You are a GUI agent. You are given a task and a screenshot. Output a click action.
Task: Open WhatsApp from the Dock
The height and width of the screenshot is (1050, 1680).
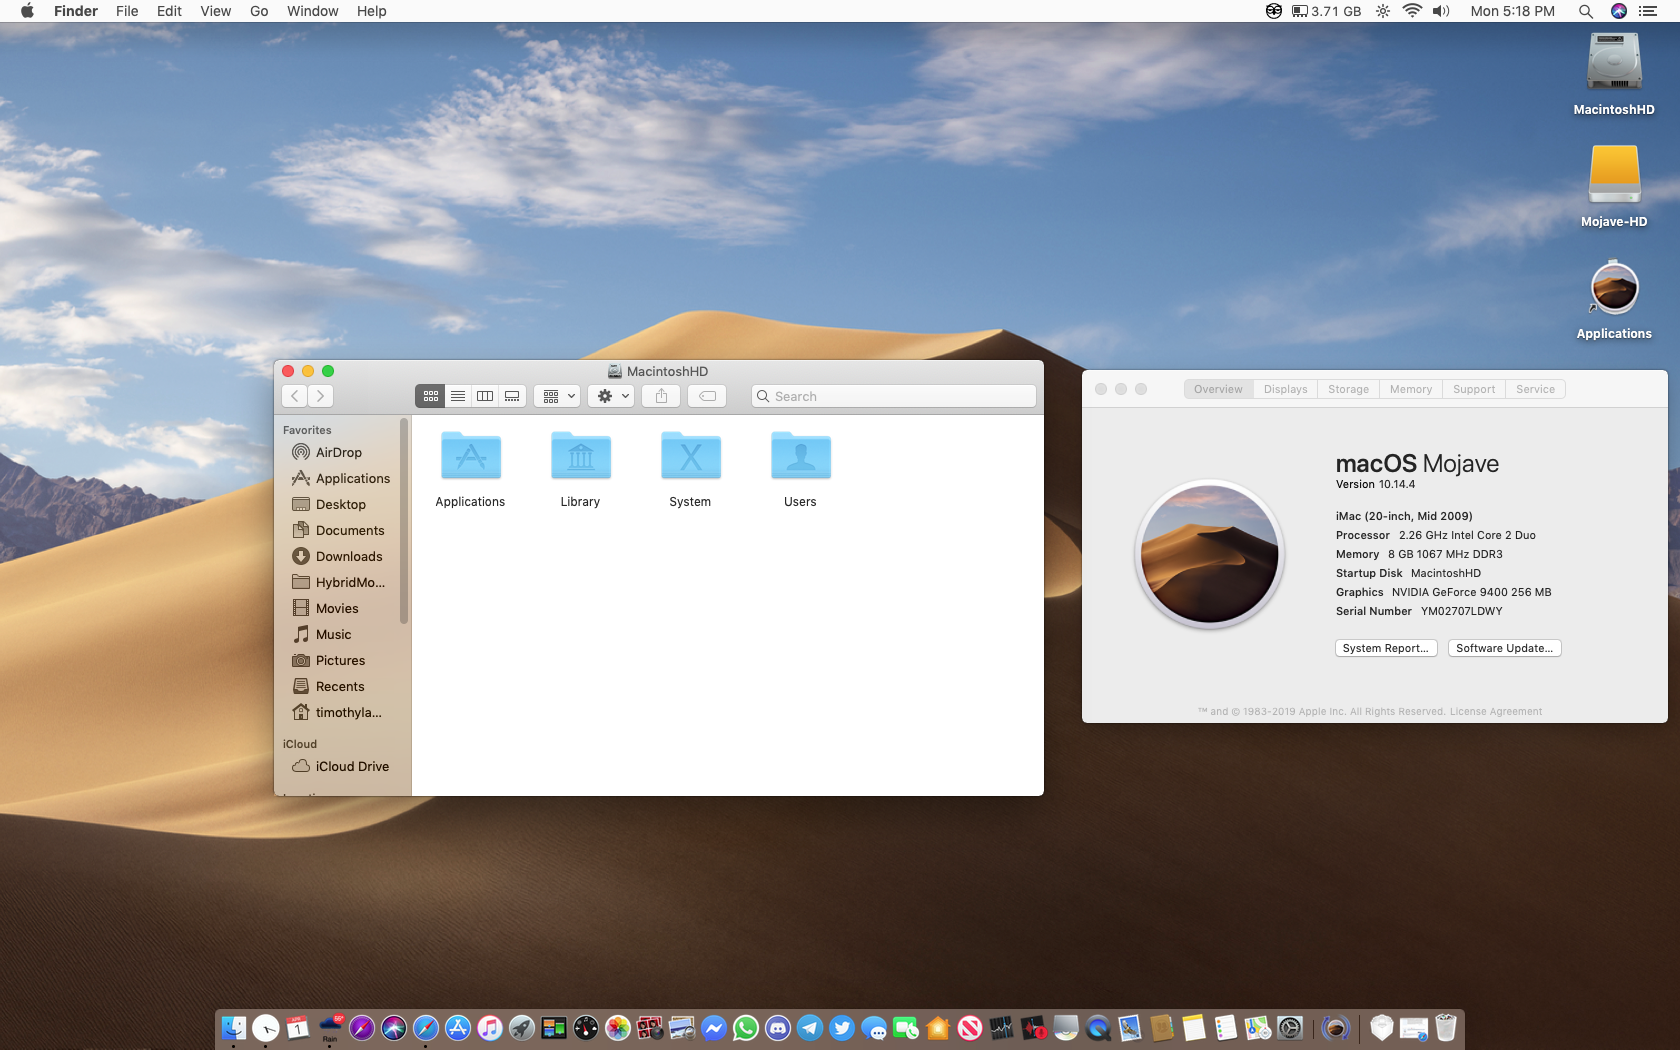[x=746, y=1028]
